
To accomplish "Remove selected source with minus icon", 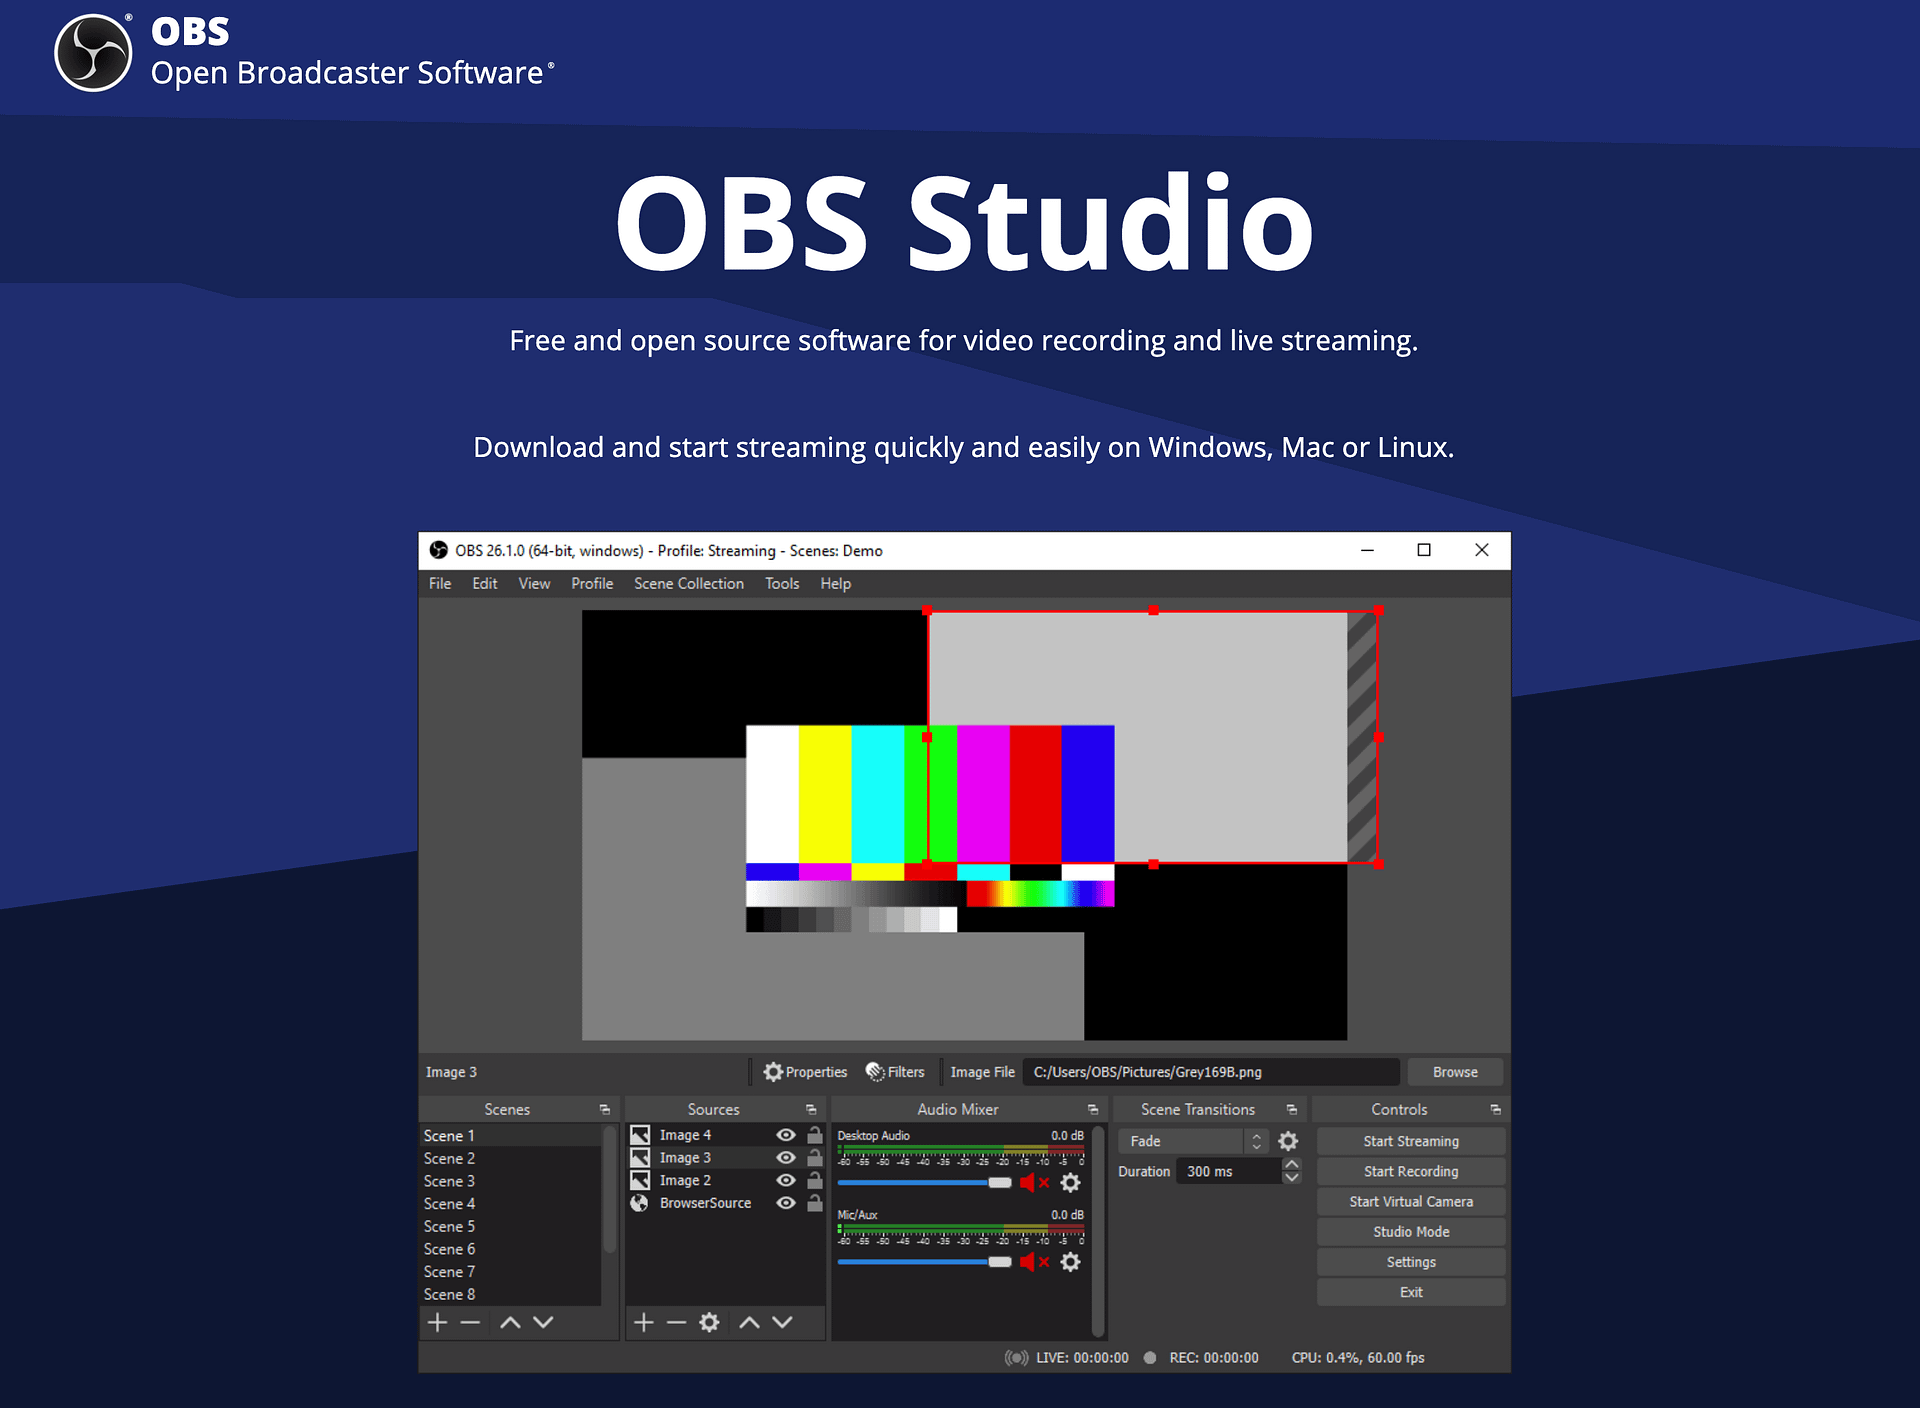I will (x=677, y=1323).
